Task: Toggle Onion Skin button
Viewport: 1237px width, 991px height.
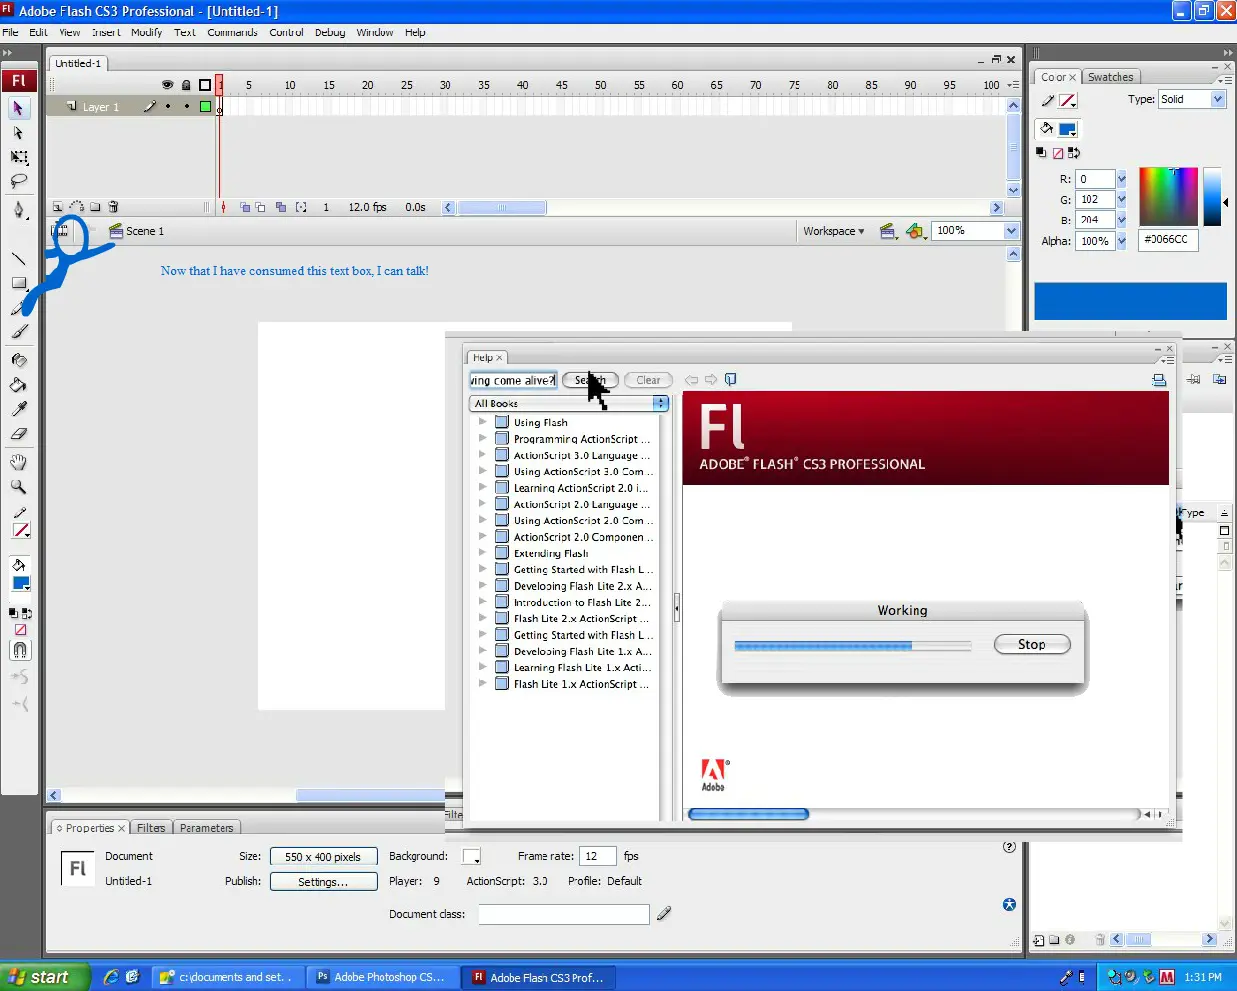Action: click(244, 207)
